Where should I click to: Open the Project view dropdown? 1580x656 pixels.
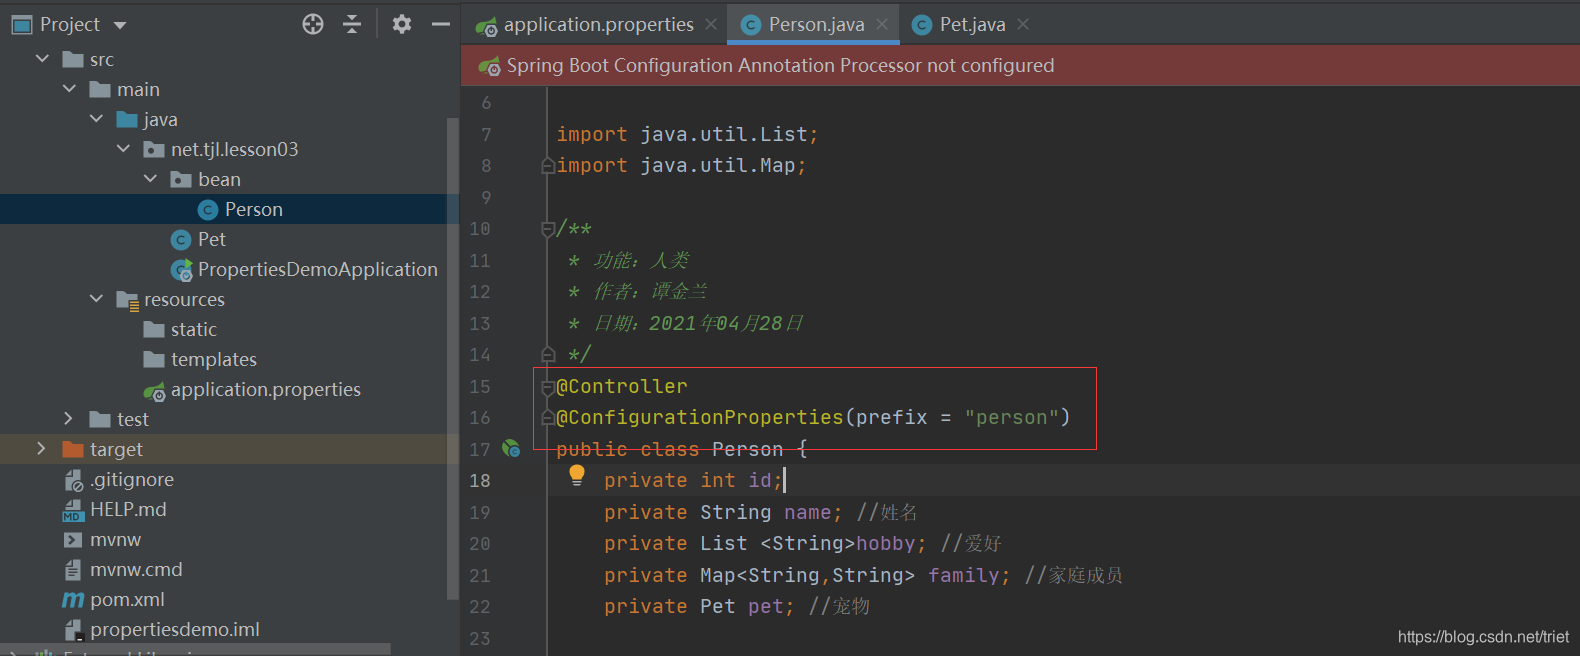click(121, 25)
